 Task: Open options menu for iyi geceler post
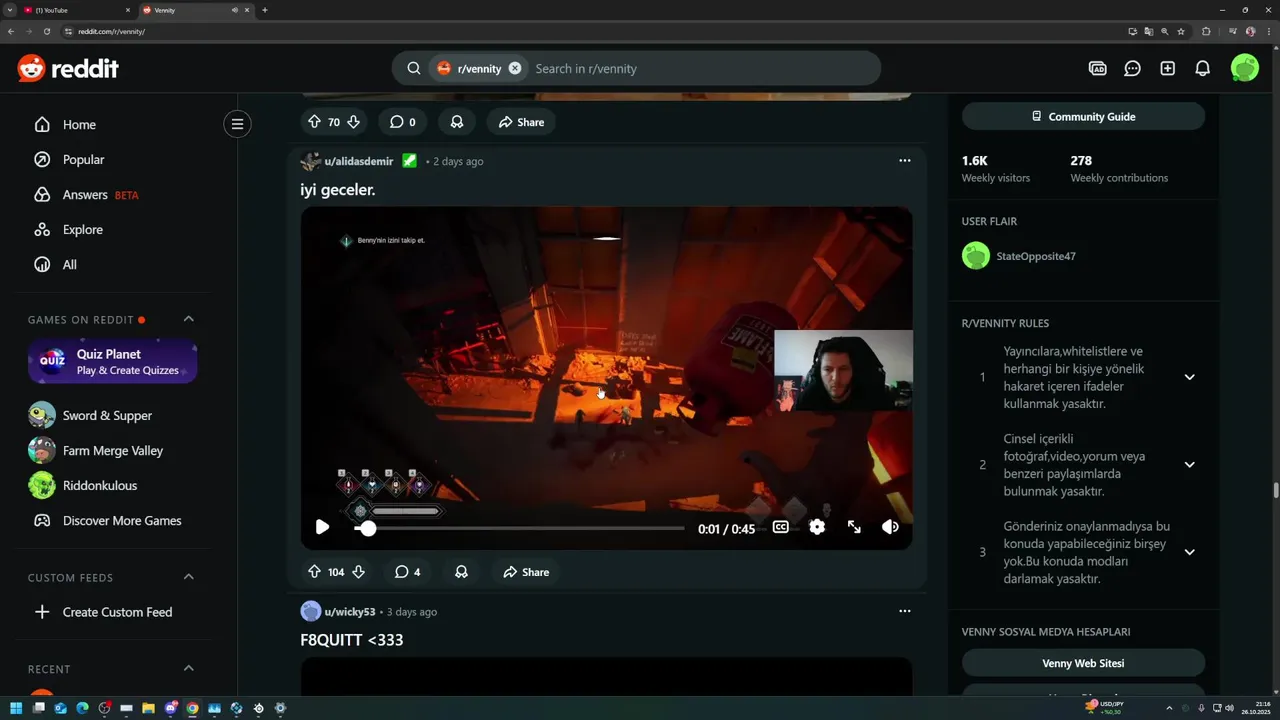coord(904,161)
